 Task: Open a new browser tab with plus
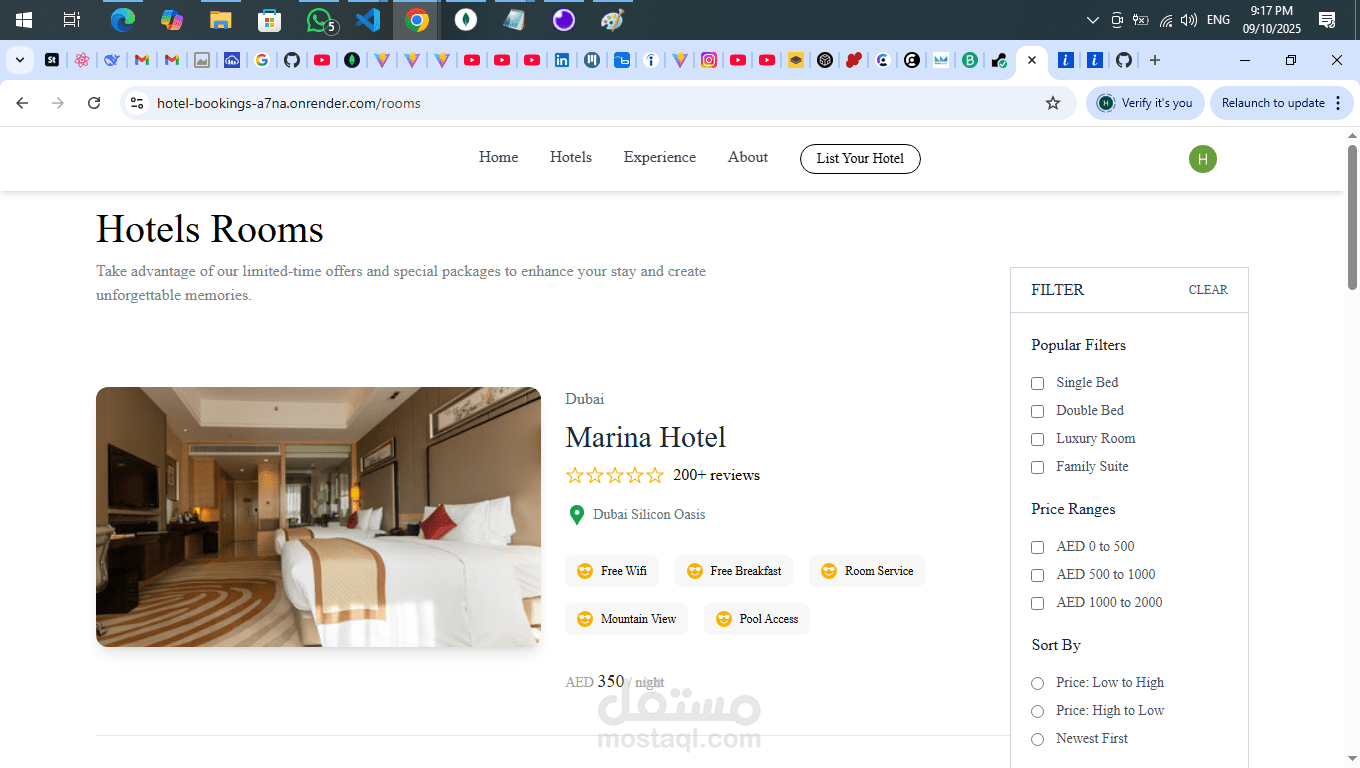(1155, 60)
